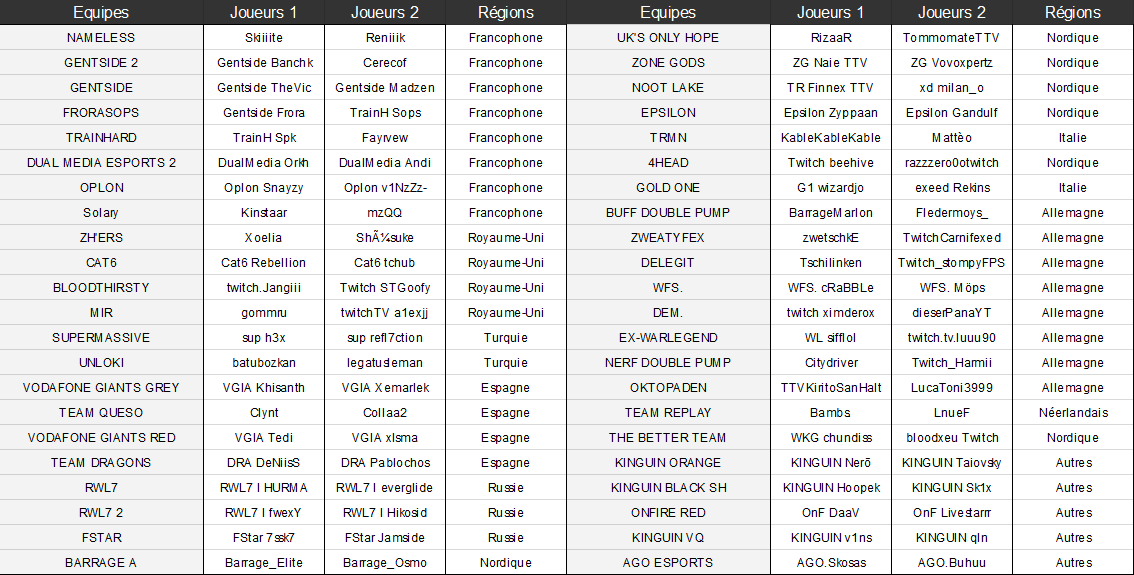1134x575 pixels.
Task: Select the Solary team cell
Action: (101, 213)
